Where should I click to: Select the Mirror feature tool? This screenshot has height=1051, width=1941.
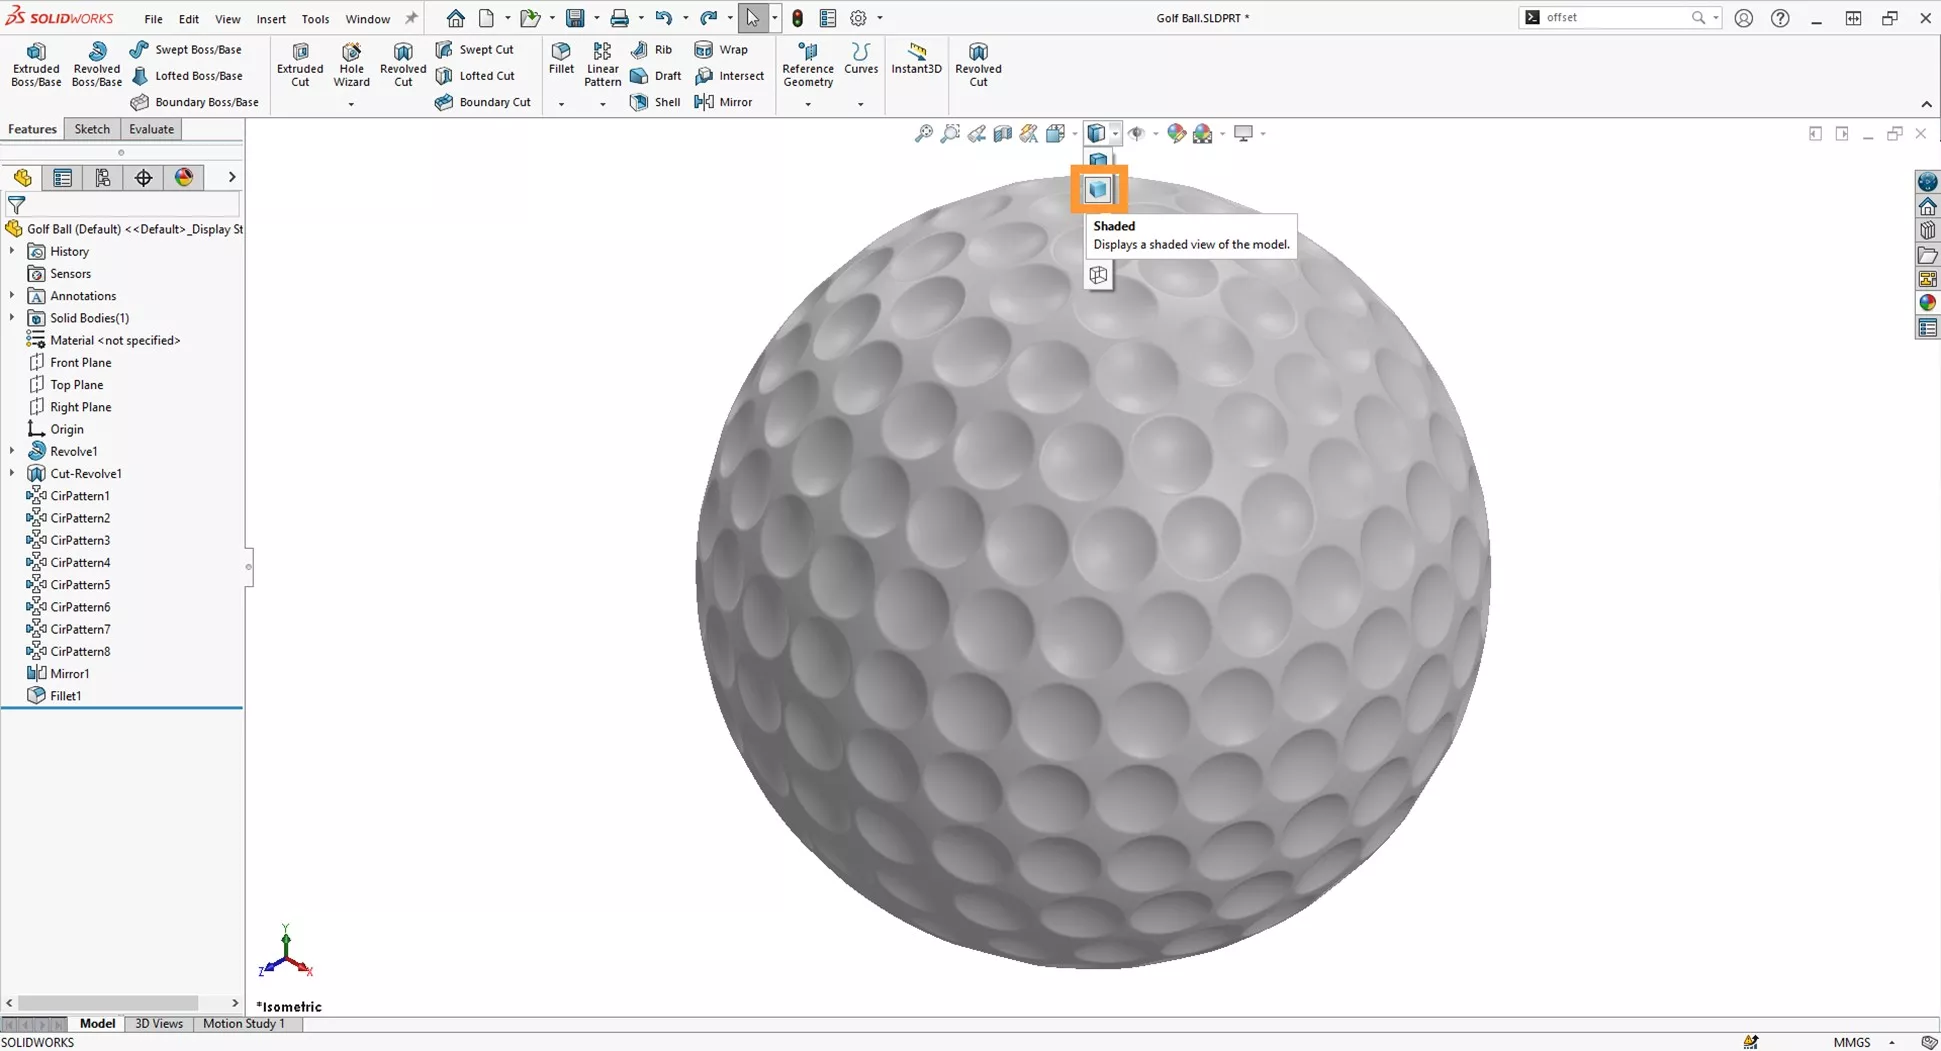[x=724, y=101]
